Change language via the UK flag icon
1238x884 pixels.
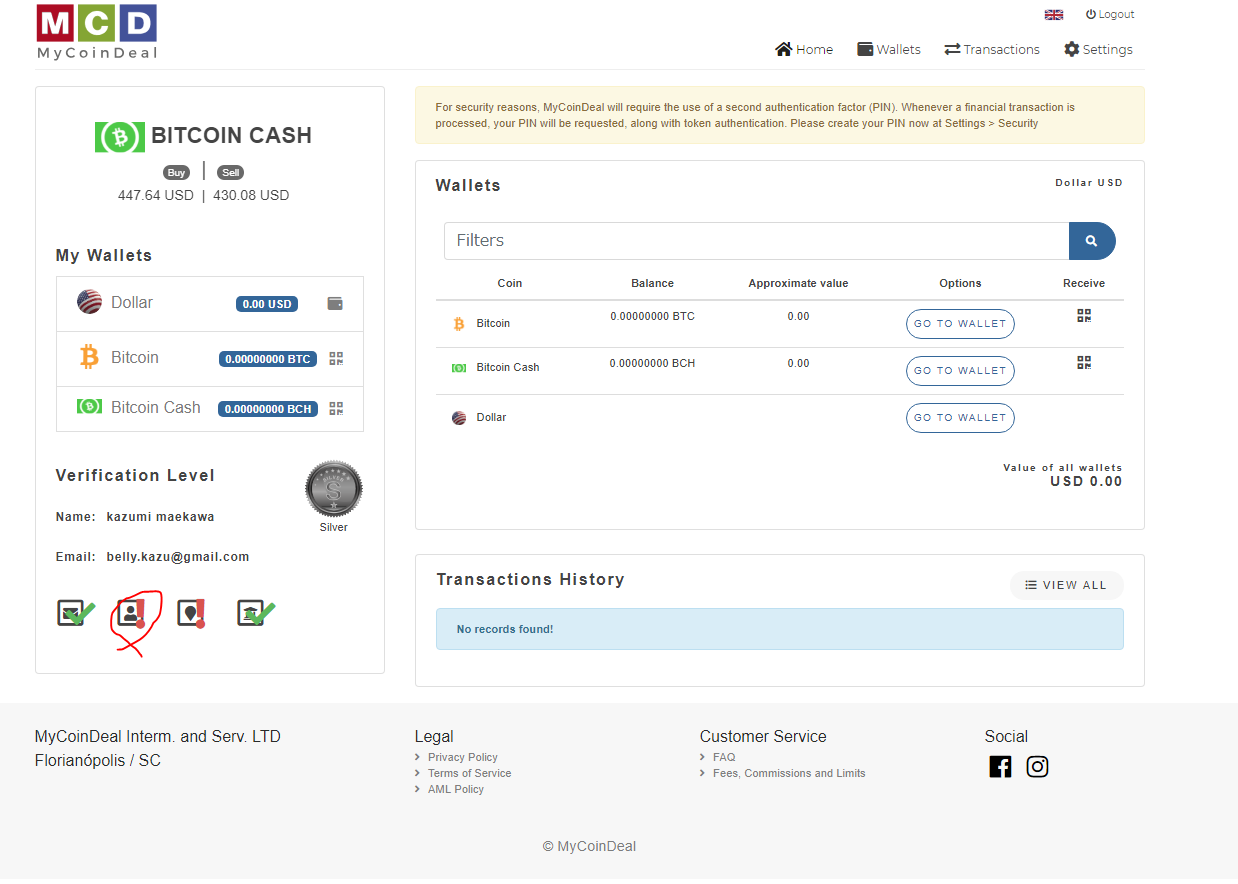(x=1053, y=15)
